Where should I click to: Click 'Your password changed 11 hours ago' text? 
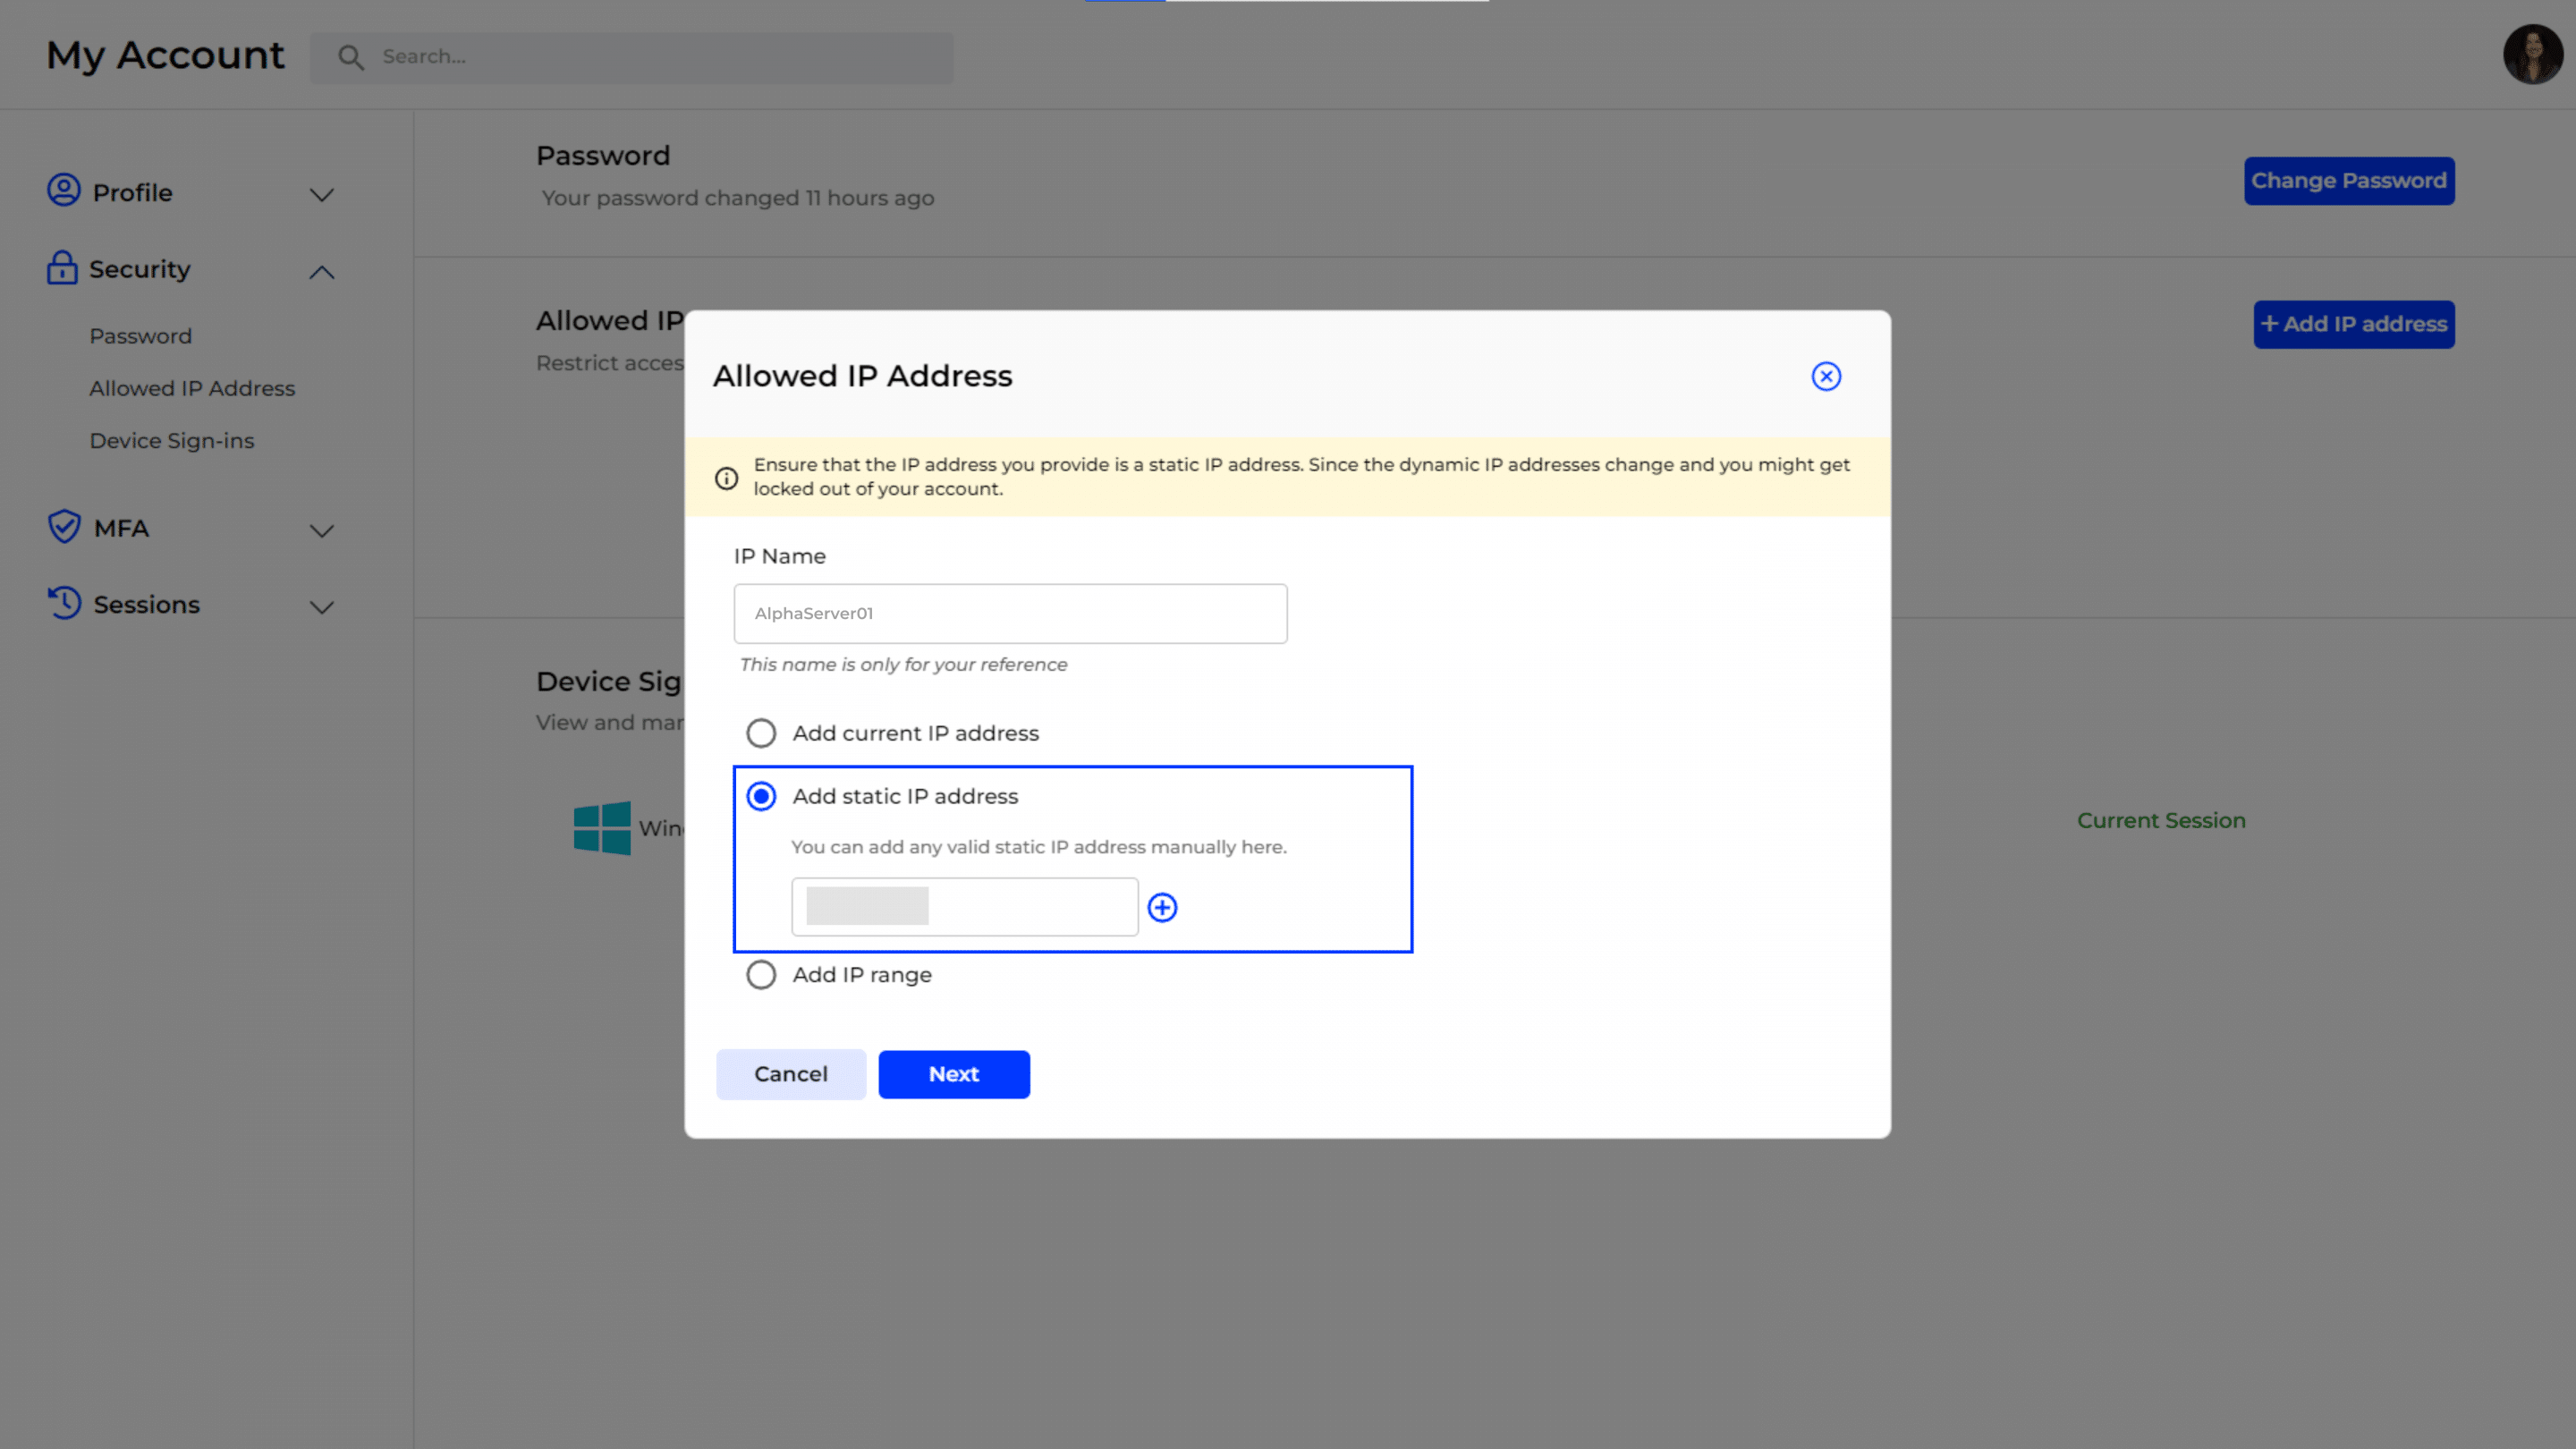point(738,198)
